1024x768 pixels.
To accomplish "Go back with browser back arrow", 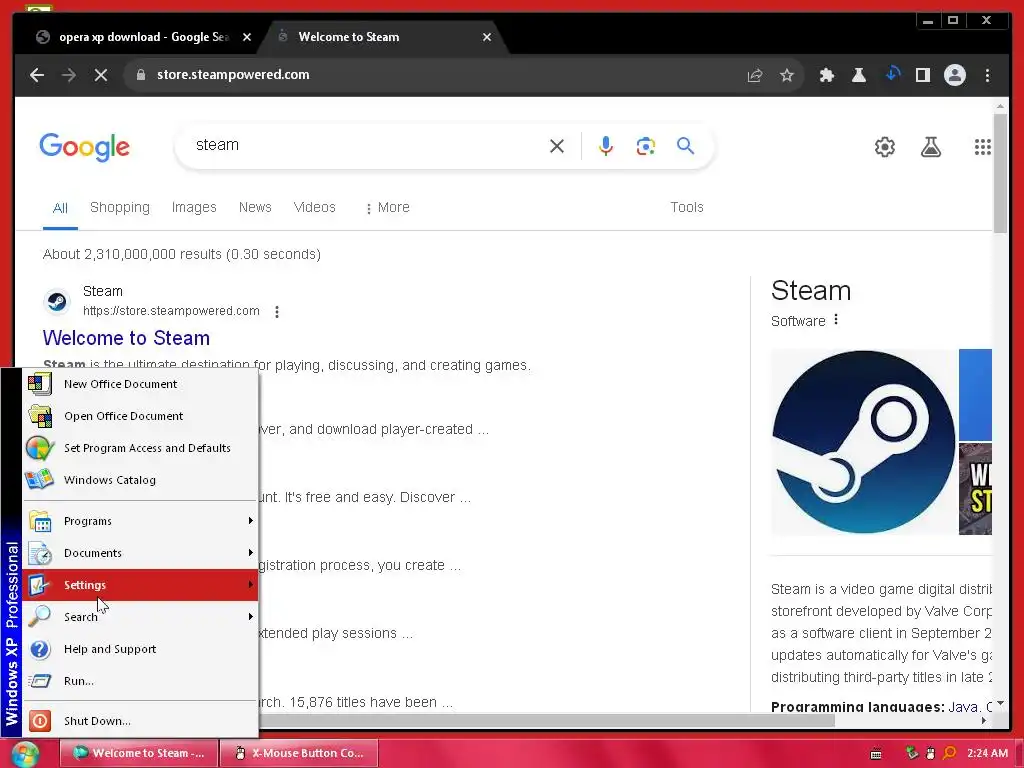I will 37,75.
